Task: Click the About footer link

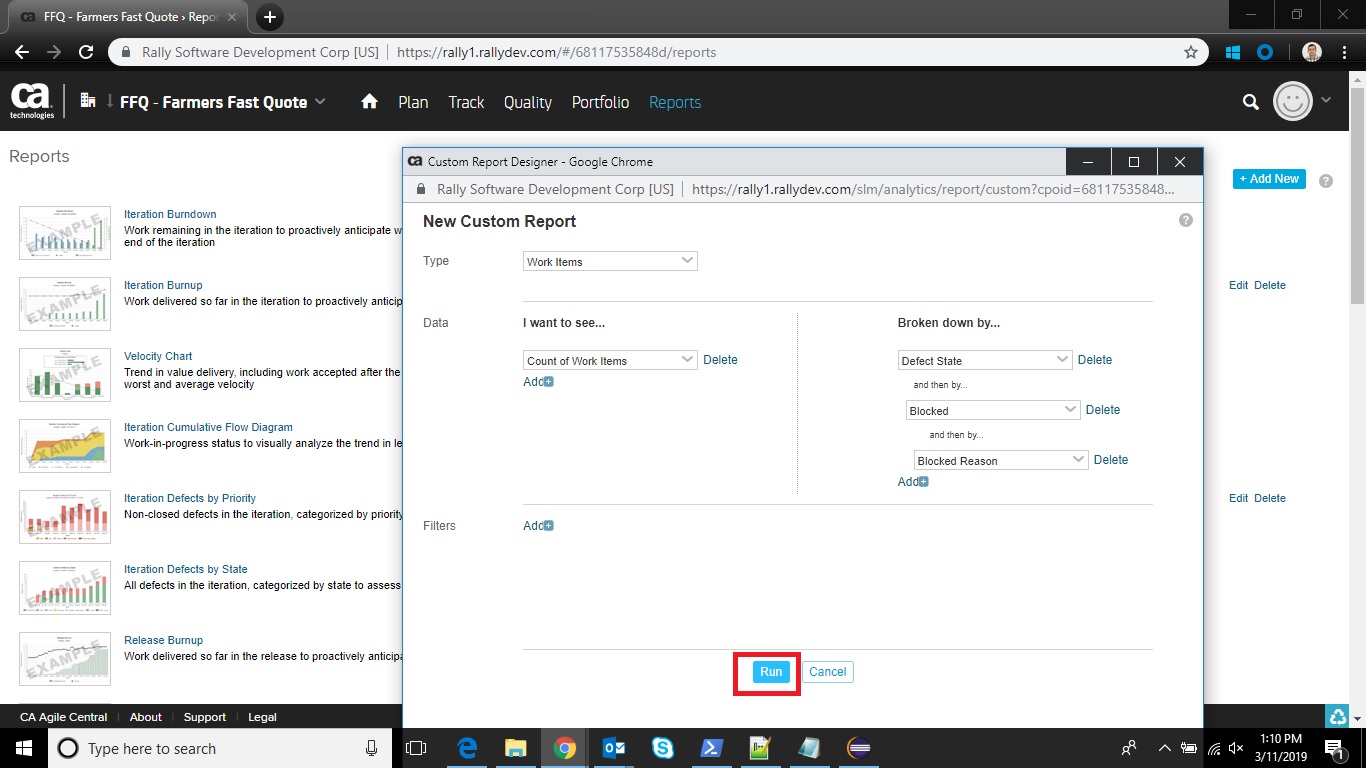Action: (x=145, y=717)
